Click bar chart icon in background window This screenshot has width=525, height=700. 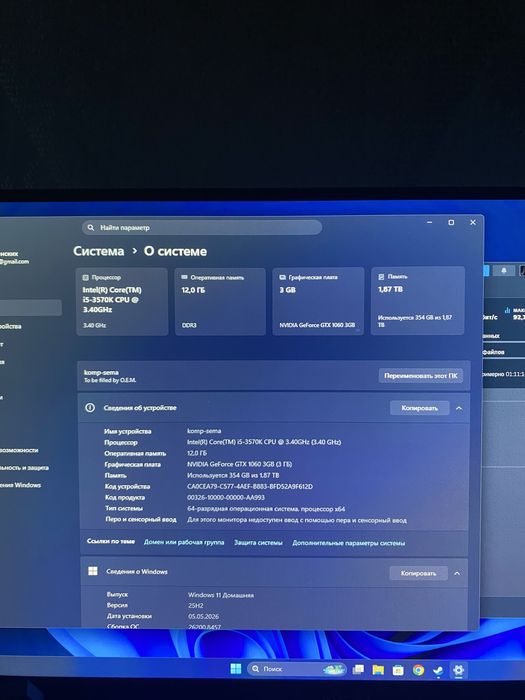pos(507,309)
